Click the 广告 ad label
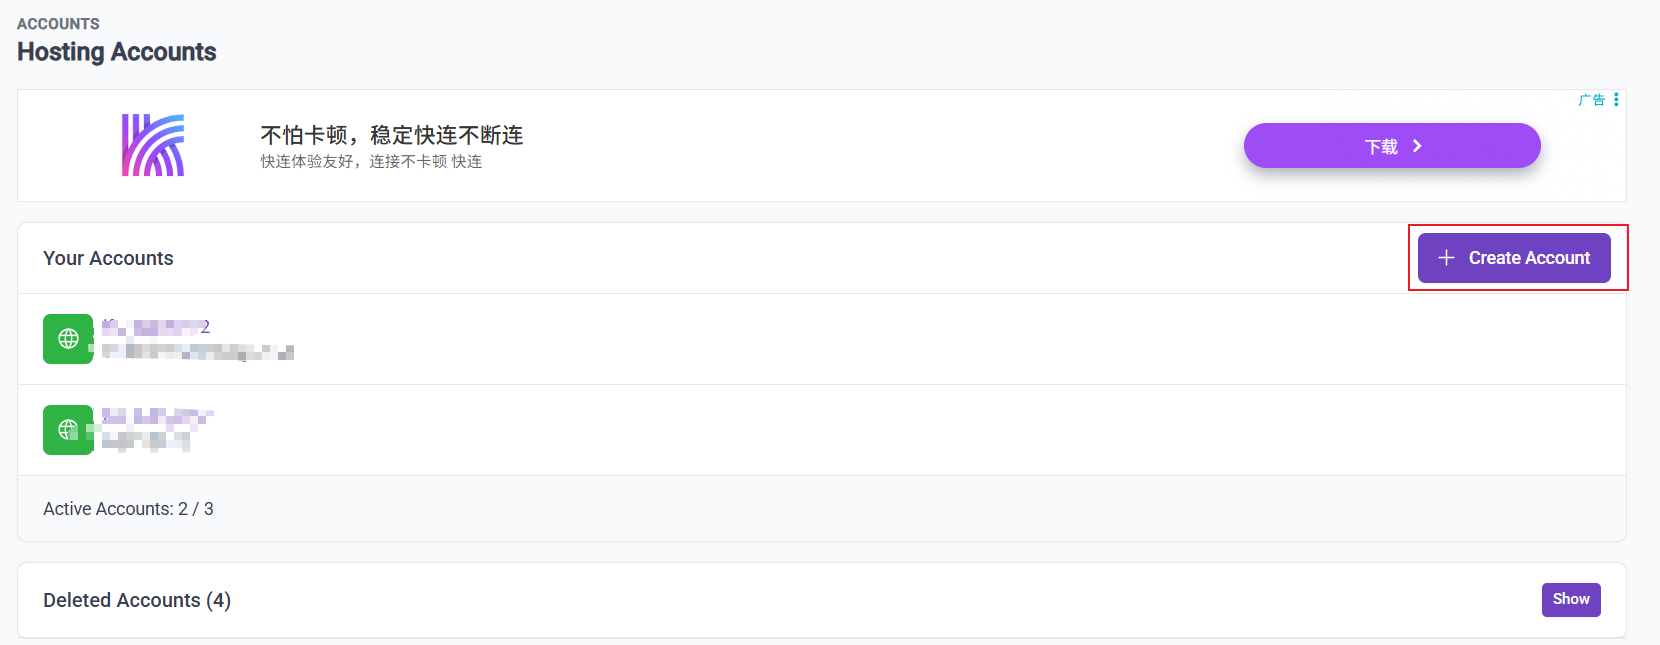The image size is (1660, 645). (x=1591, y=100)
